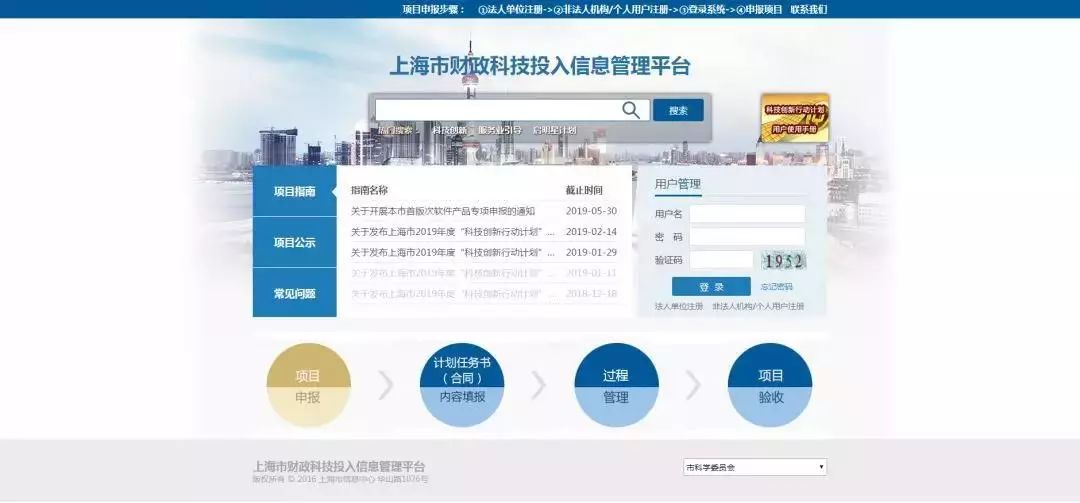Click the magnifying glass search icon
Viewport: 1080px width, 503px height.
pos(631,110)
